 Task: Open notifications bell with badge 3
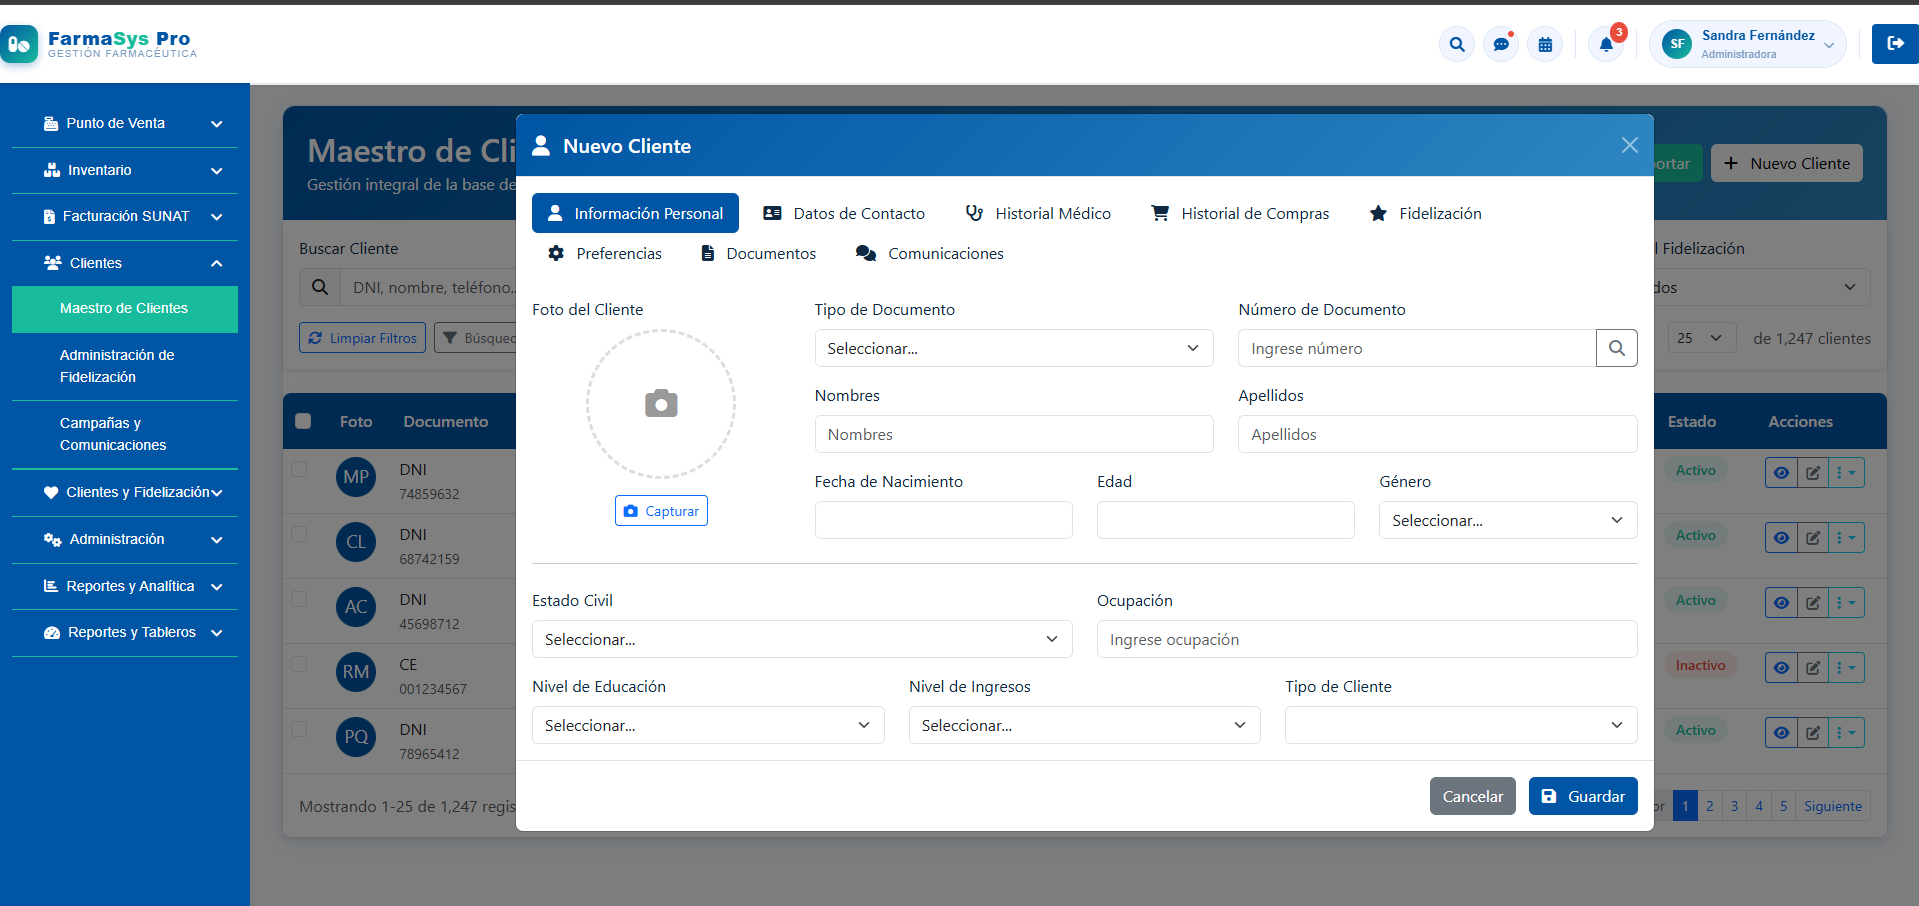[x=1606, y=44]
